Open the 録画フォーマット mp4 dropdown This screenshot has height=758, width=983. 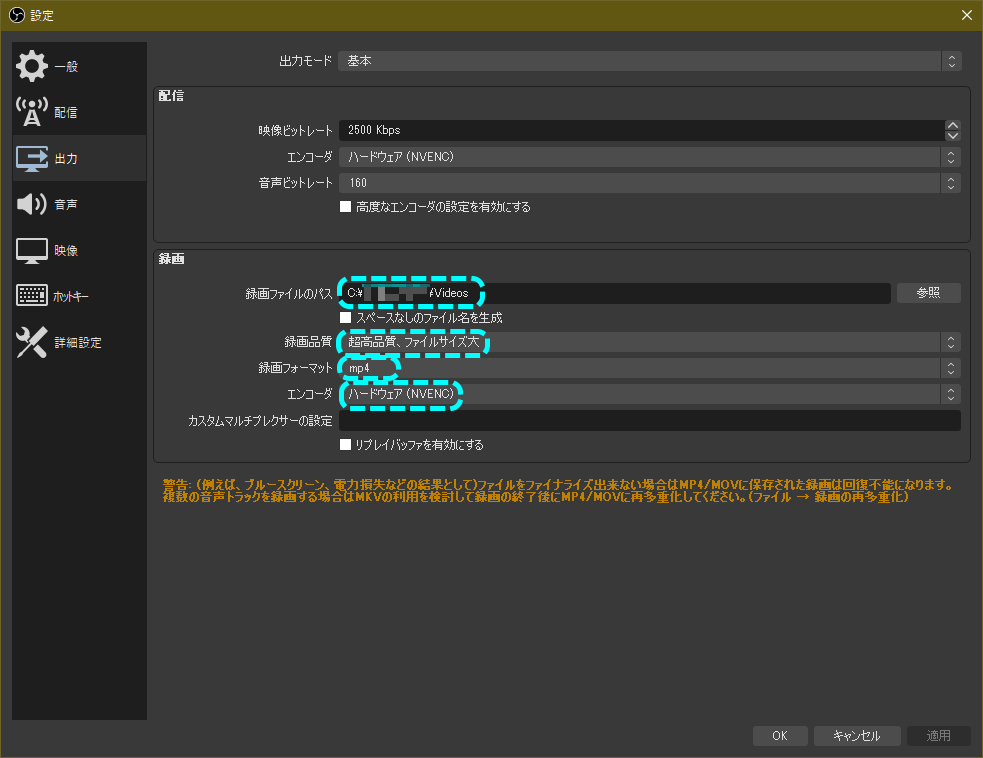[x=649, y=368]
